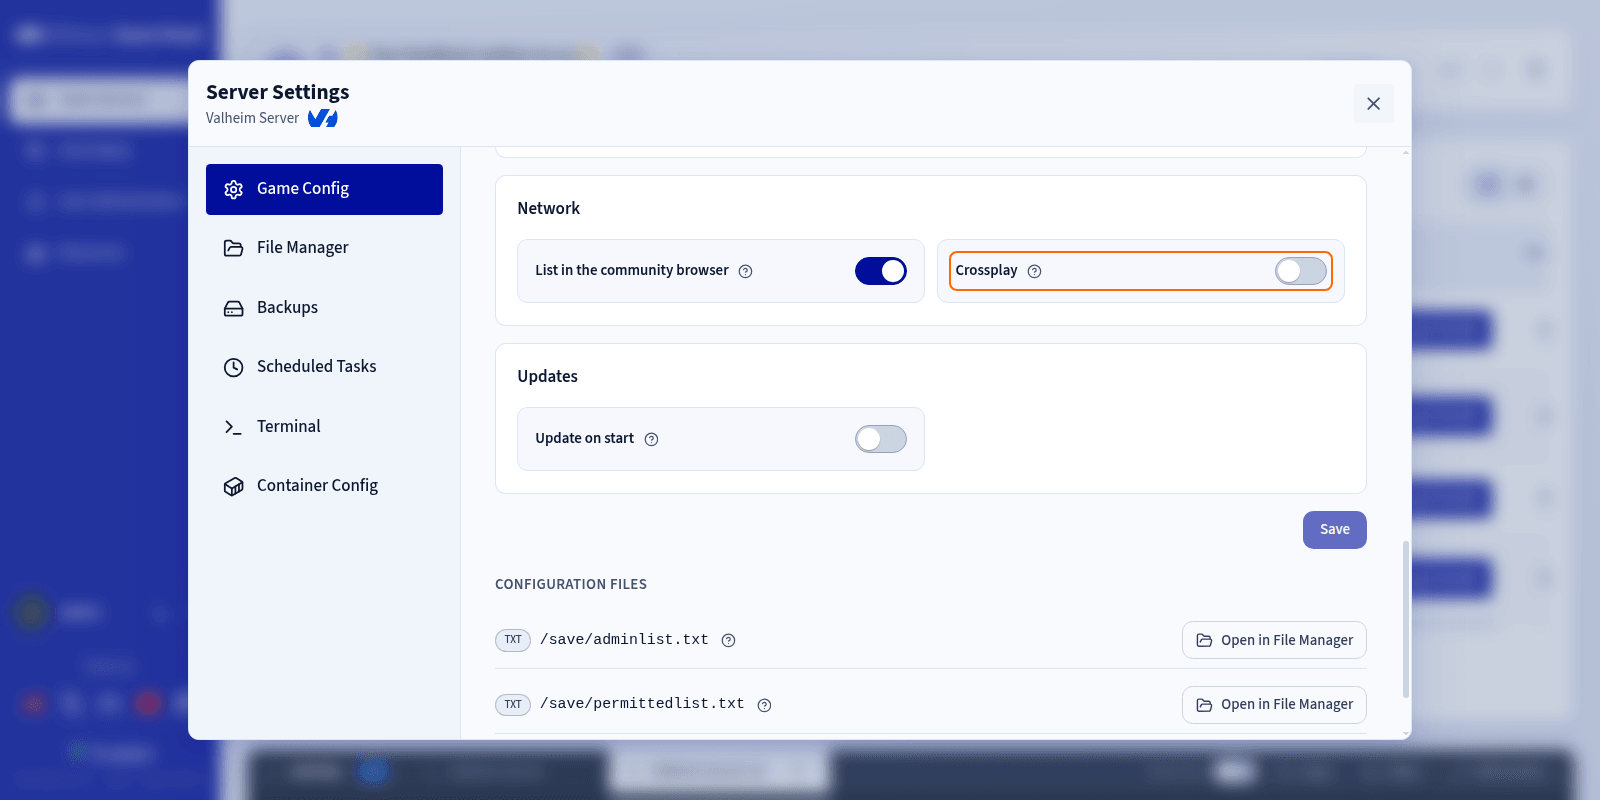This screenshot has height=800, width=1600.
Task: Open the File Manager section
Action: click(x=324, y=248)
